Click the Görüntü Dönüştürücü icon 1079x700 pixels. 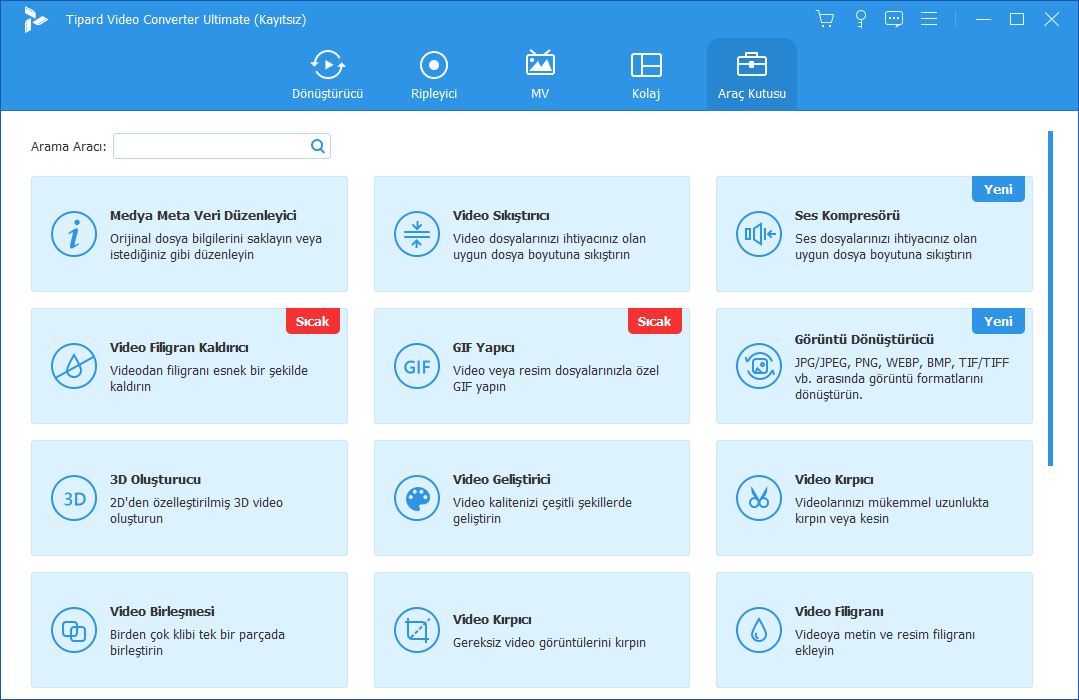[x=758, y=366]
